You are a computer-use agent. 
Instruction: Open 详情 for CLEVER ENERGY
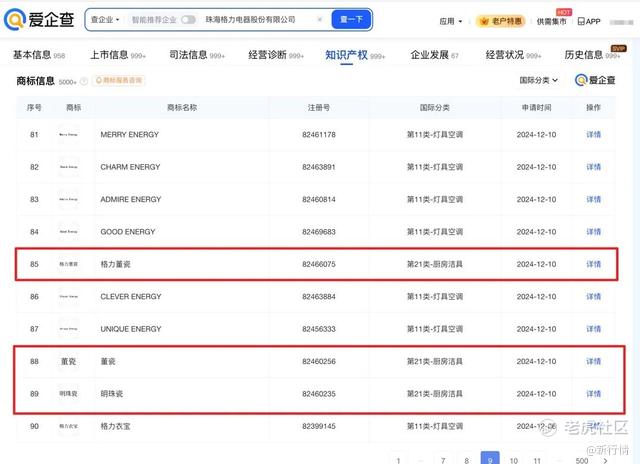593,296
